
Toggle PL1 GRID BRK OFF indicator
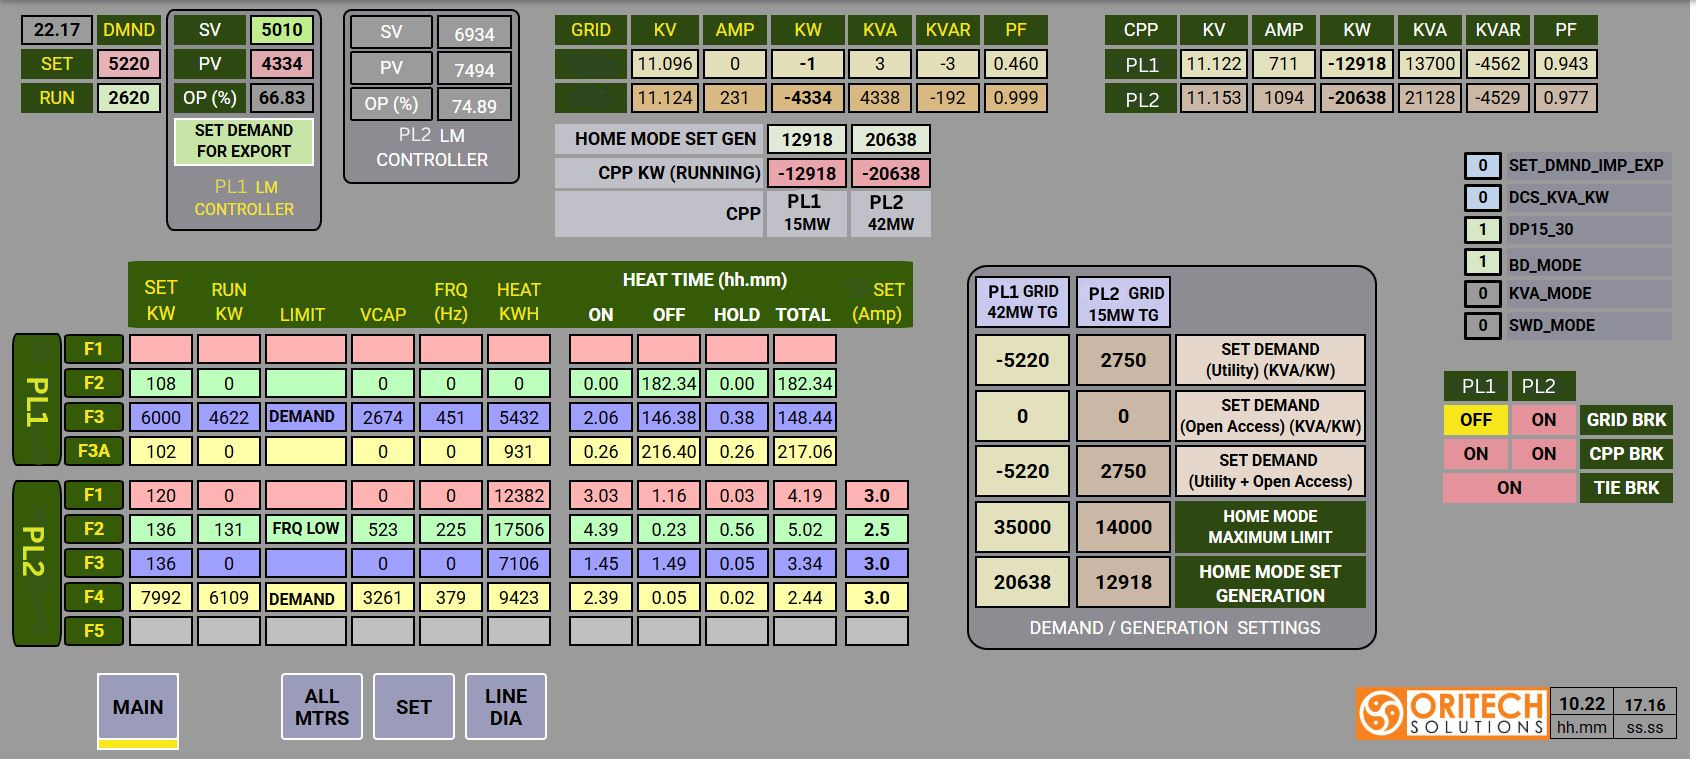pos(1475,420)
